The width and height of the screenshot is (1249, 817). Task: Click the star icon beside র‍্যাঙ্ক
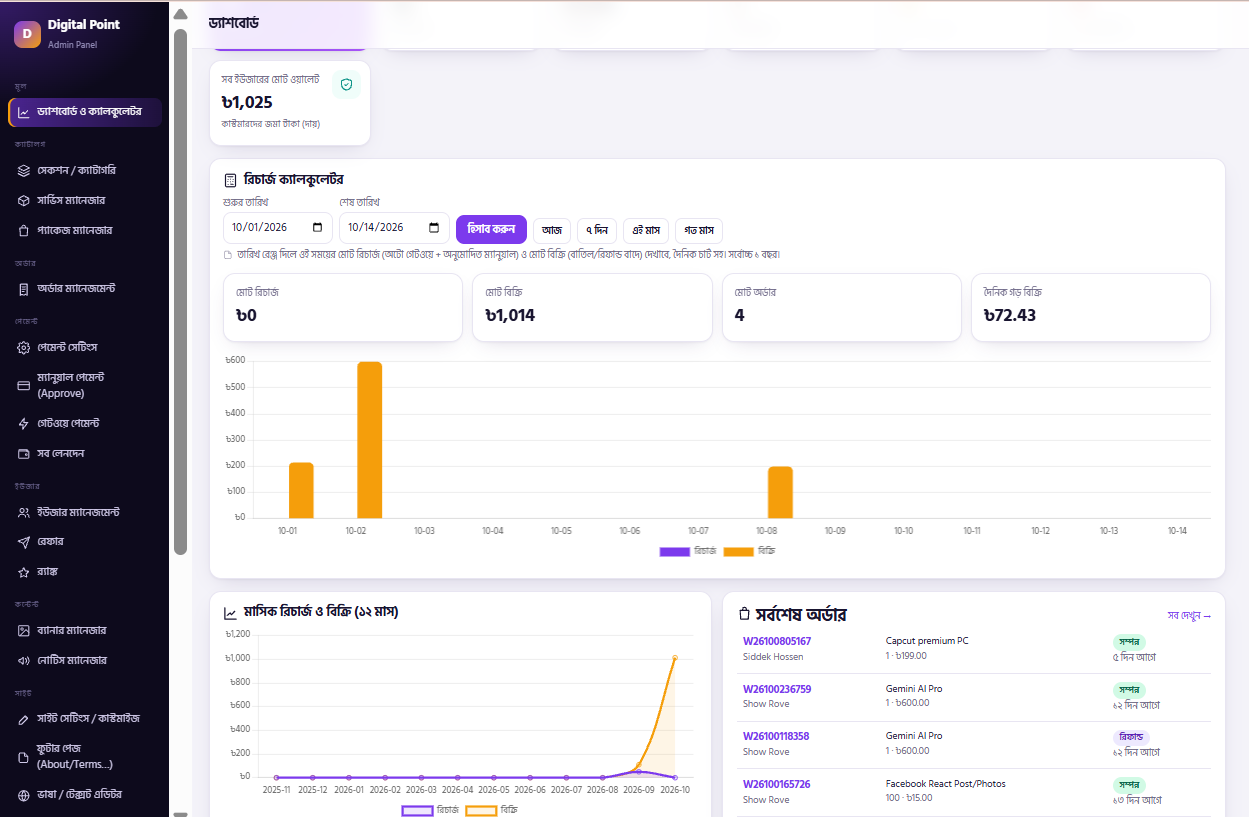(24, 572)
